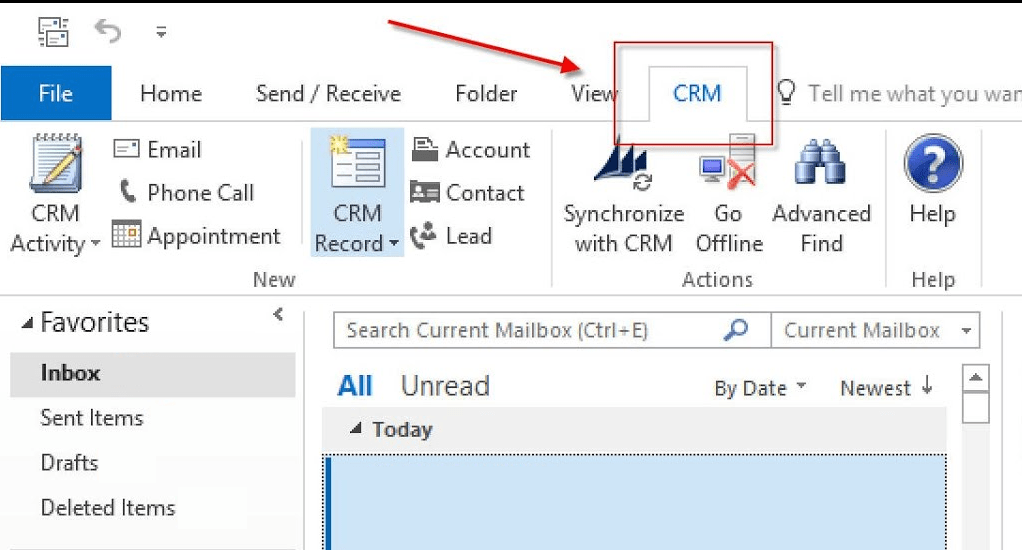1022x550 pixels.
Task: Expand the CRM Record dropdown
Action: click(357, 243)
